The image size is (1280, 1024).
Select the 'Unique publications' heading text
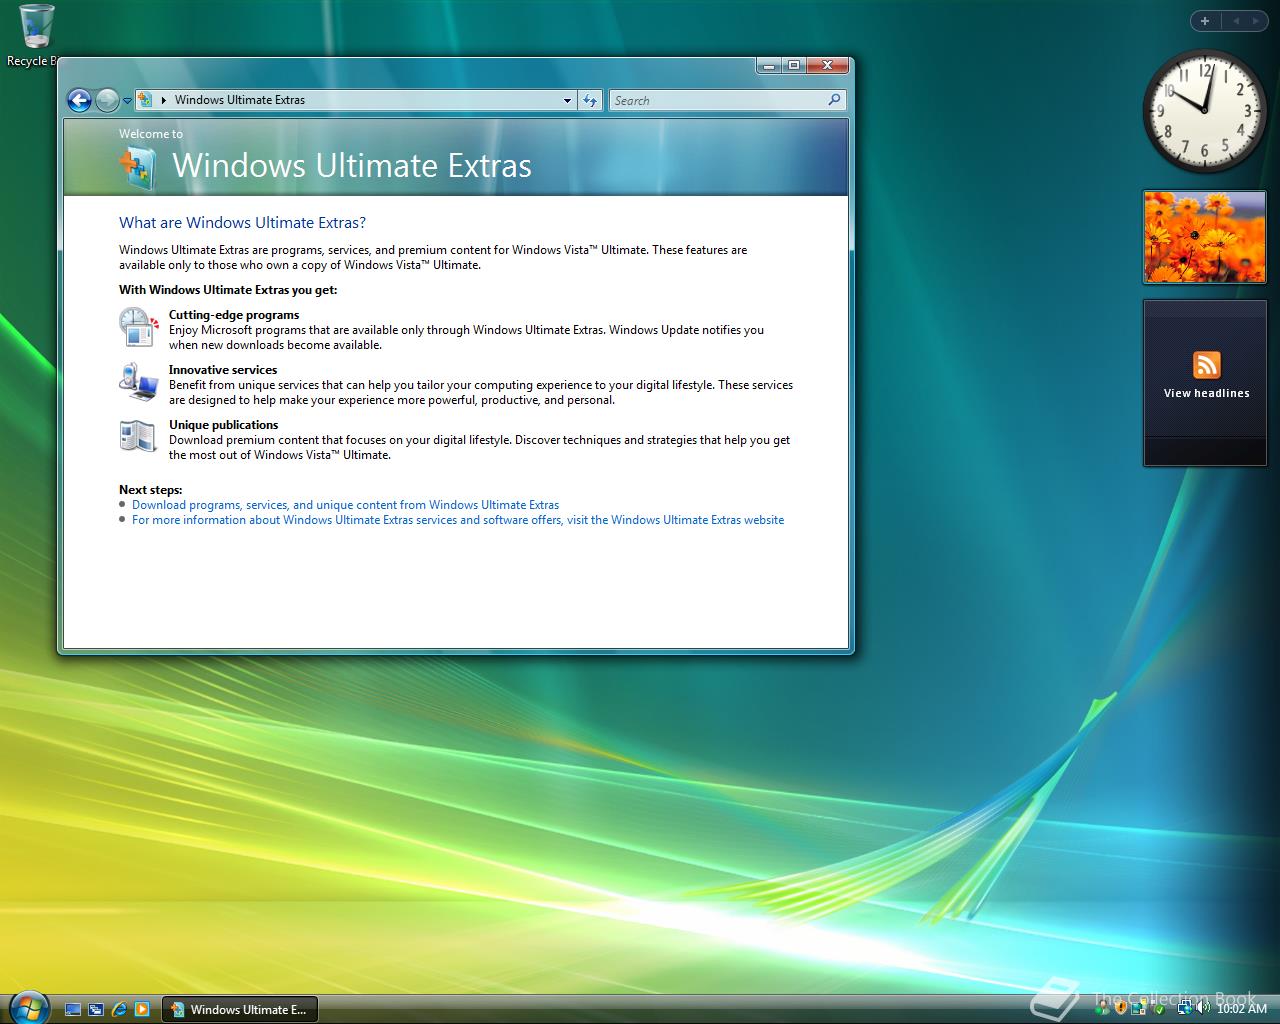224,425
